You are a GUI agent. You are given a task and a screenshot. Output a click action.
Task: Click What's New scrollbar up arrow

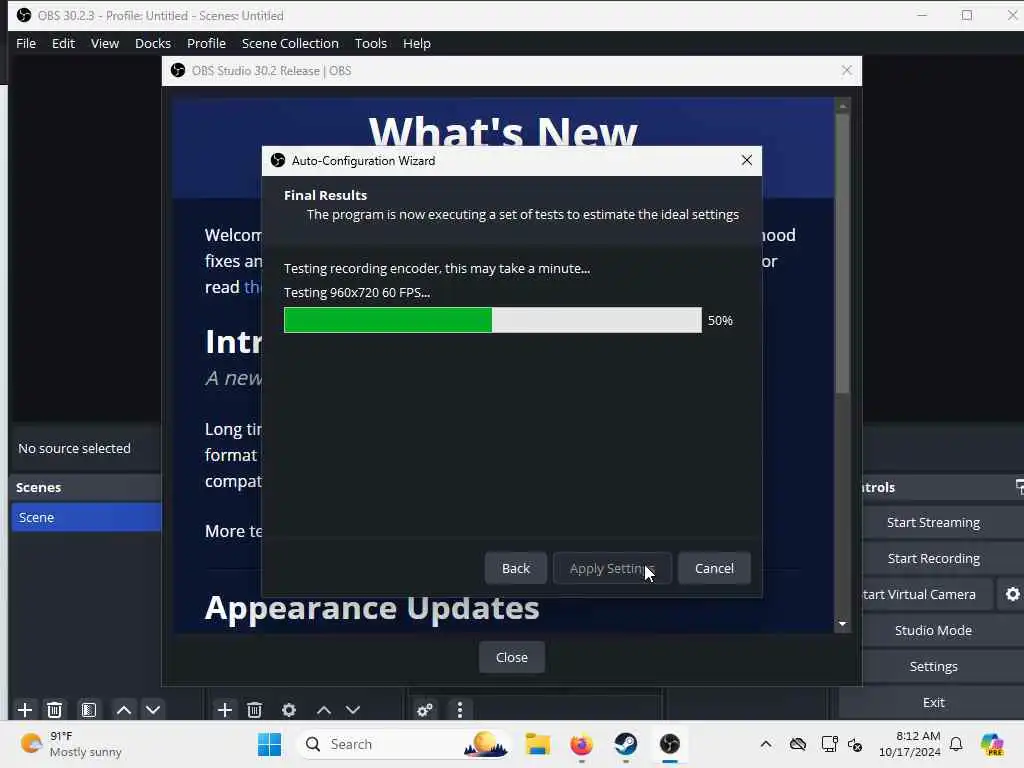coord(842,105)
